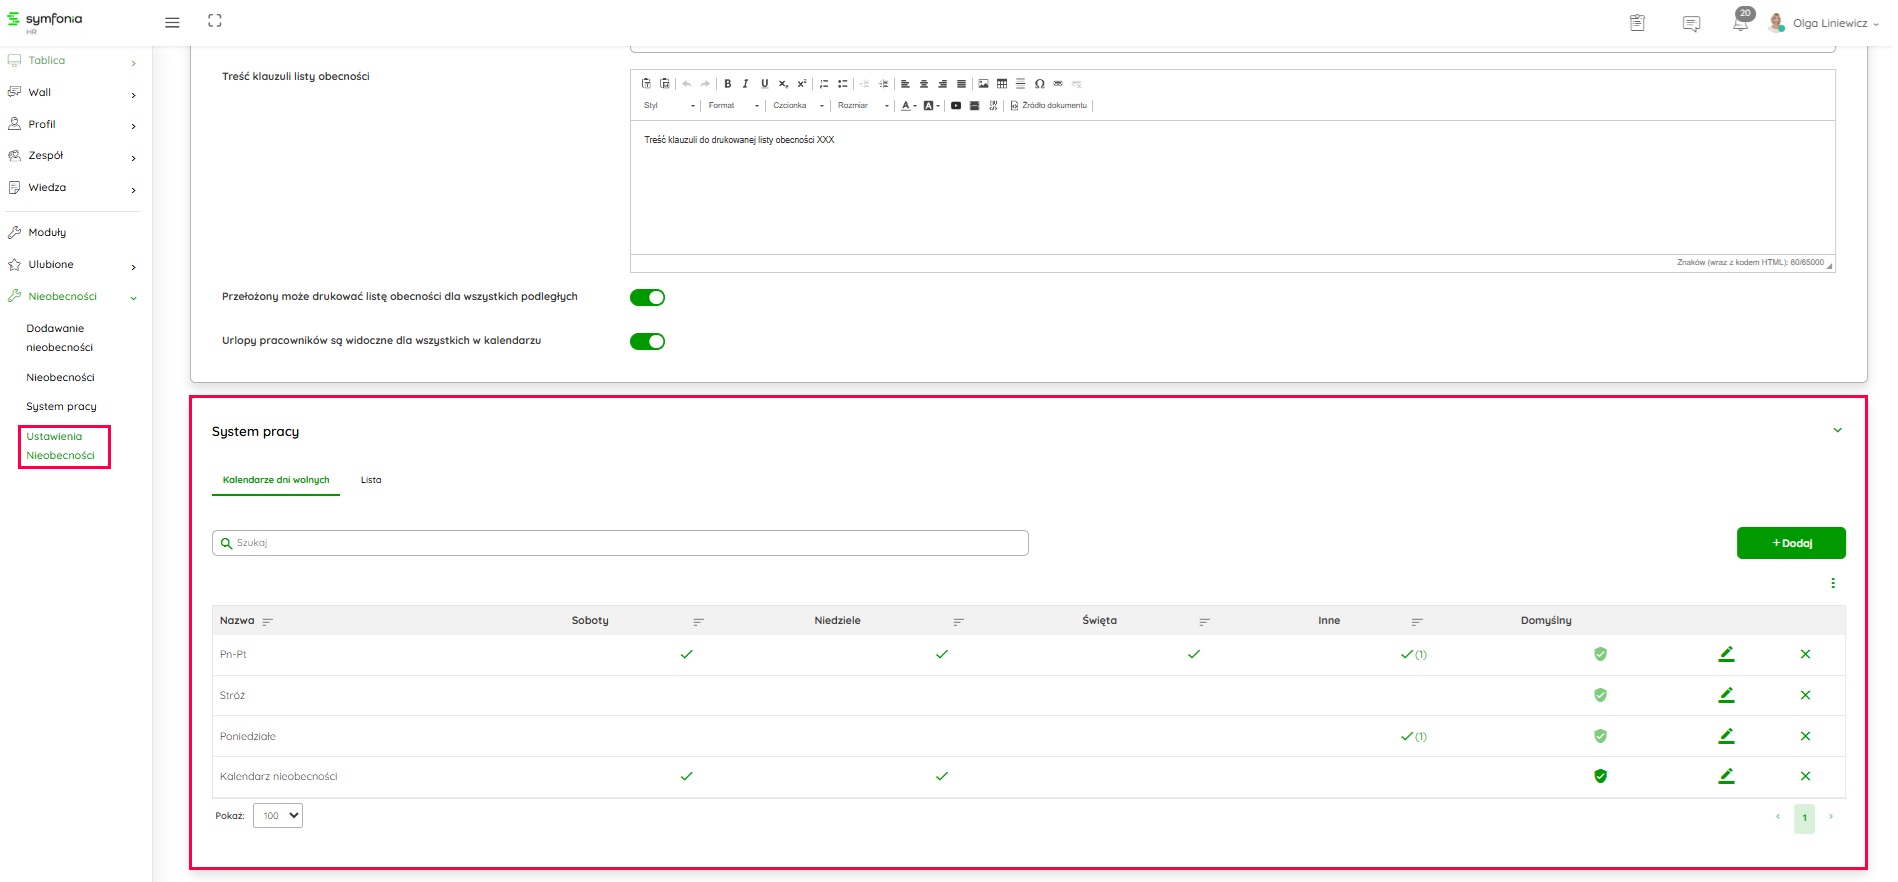Click the hamburger menu icon
This screenshot has width=1898, height=882.
(172, 22)
